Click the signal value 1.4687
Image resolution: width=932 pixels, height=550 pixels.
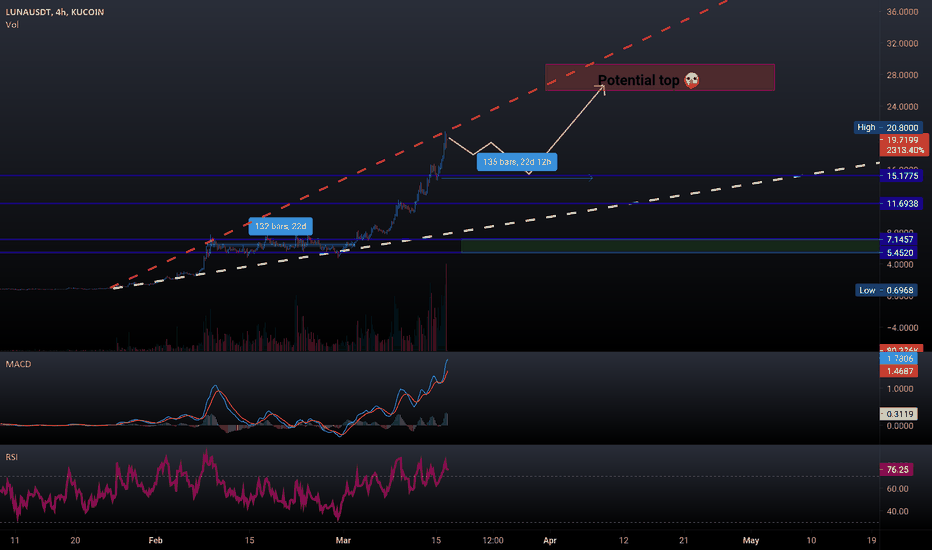[x=899, y=371]
